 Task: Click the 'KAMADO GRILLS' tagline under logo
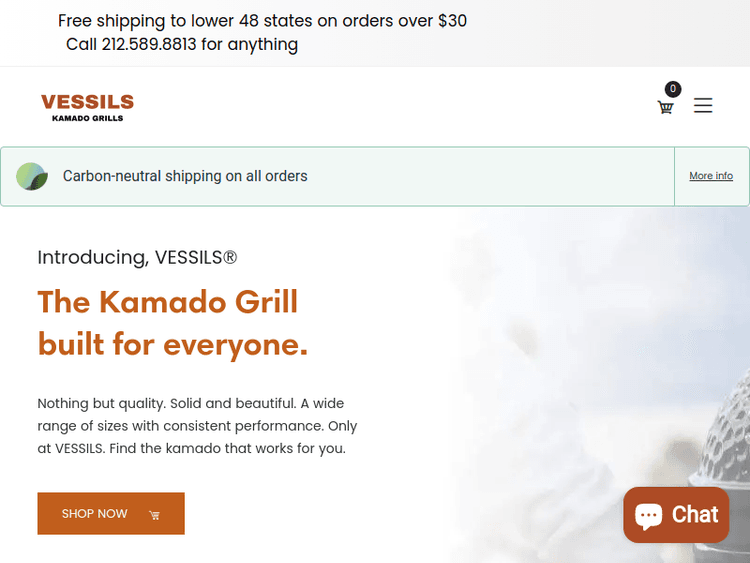tap(87, 118)
